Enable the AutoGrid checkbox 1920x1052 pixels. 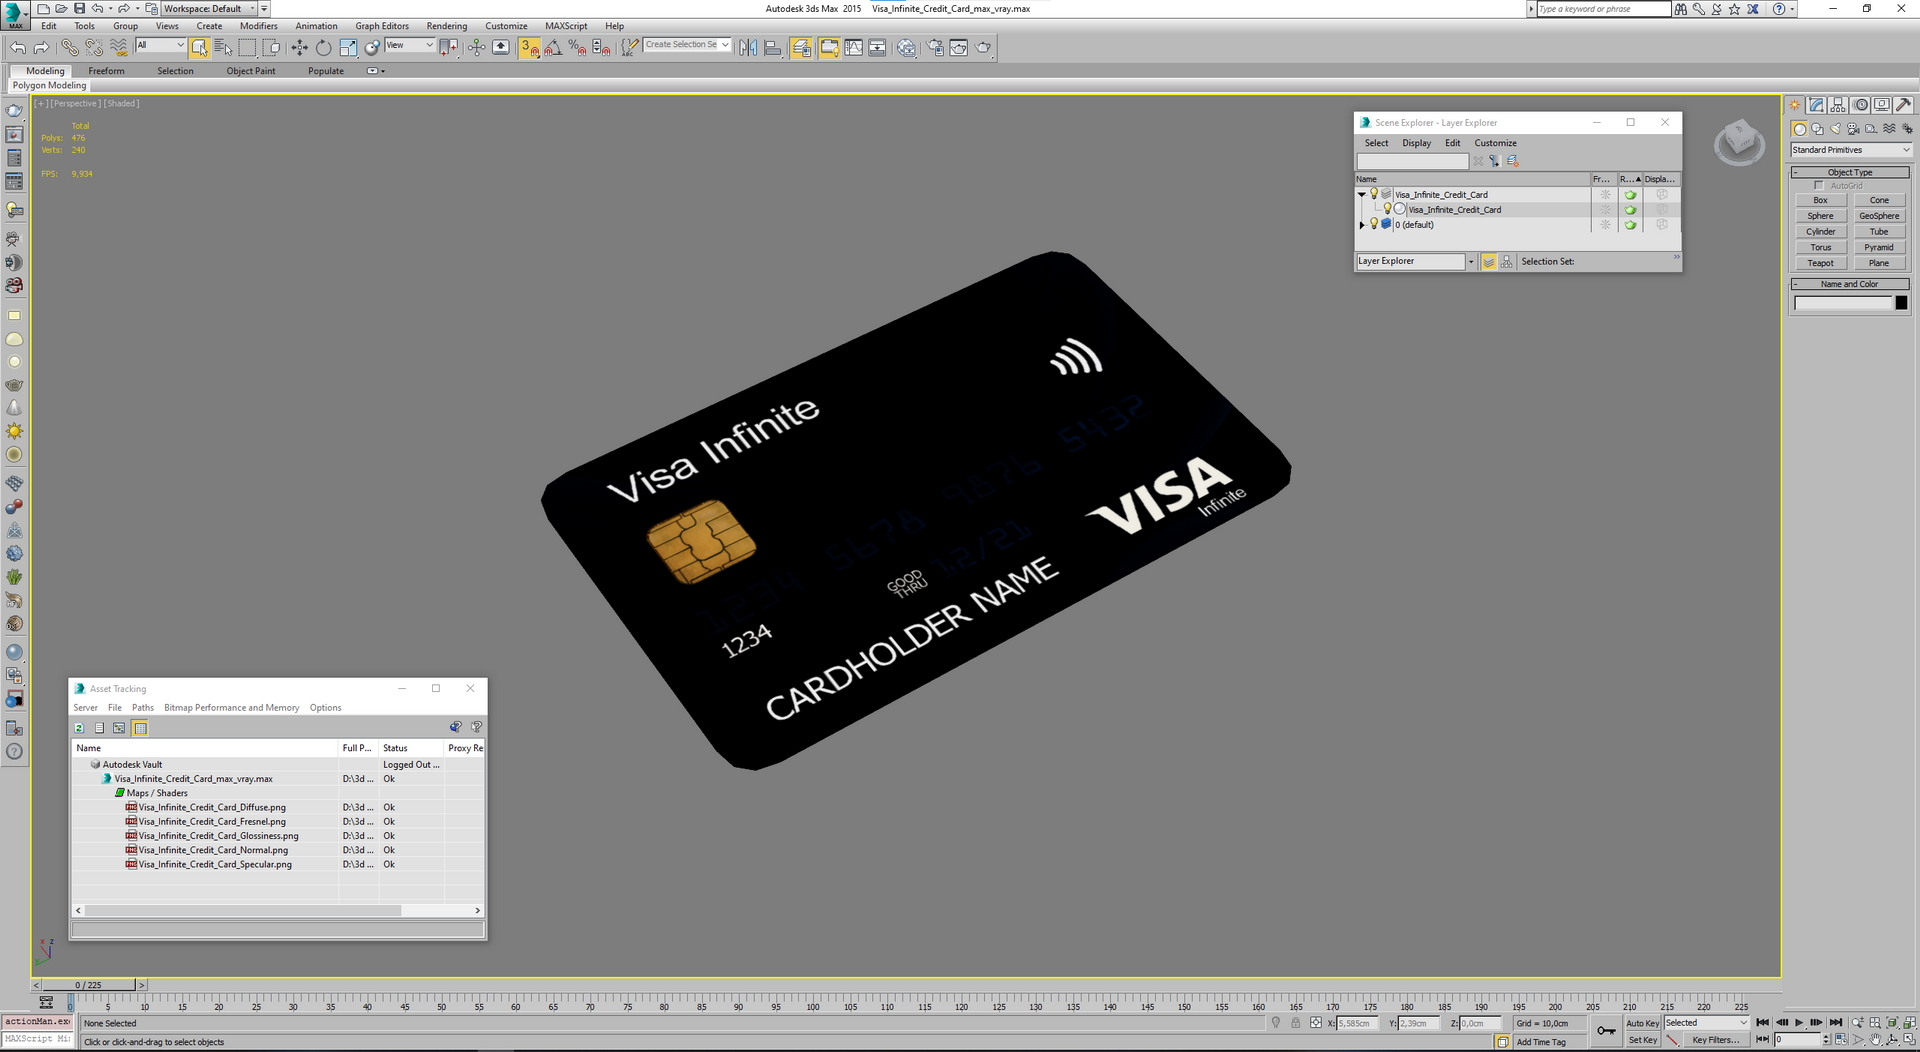pos(1819,186)
